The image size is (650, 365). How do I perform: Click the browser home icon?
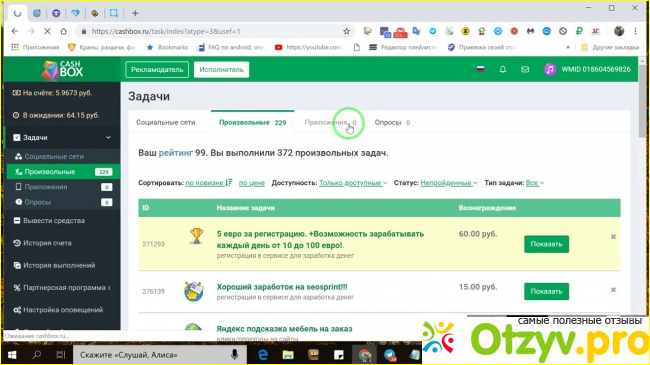coord(63,31)
